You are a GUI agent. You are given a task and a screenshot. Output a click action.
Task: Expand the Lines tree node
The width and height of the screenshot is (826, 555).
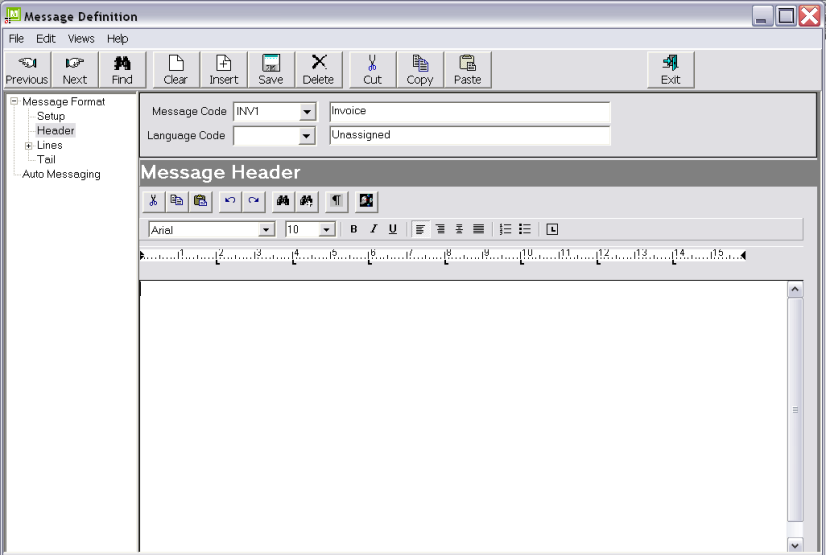click(x=28, y=146)
